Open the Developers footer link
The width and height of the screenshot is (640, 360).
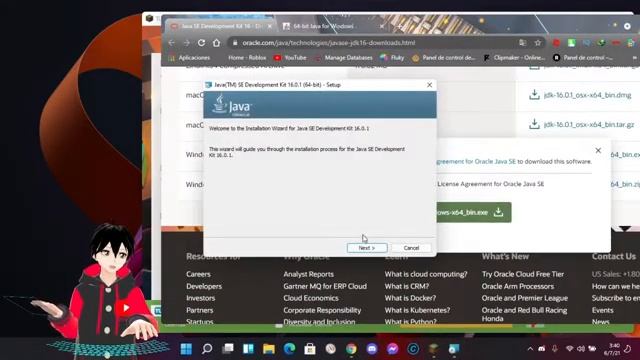pyautogui.click(x=204, y=286)
